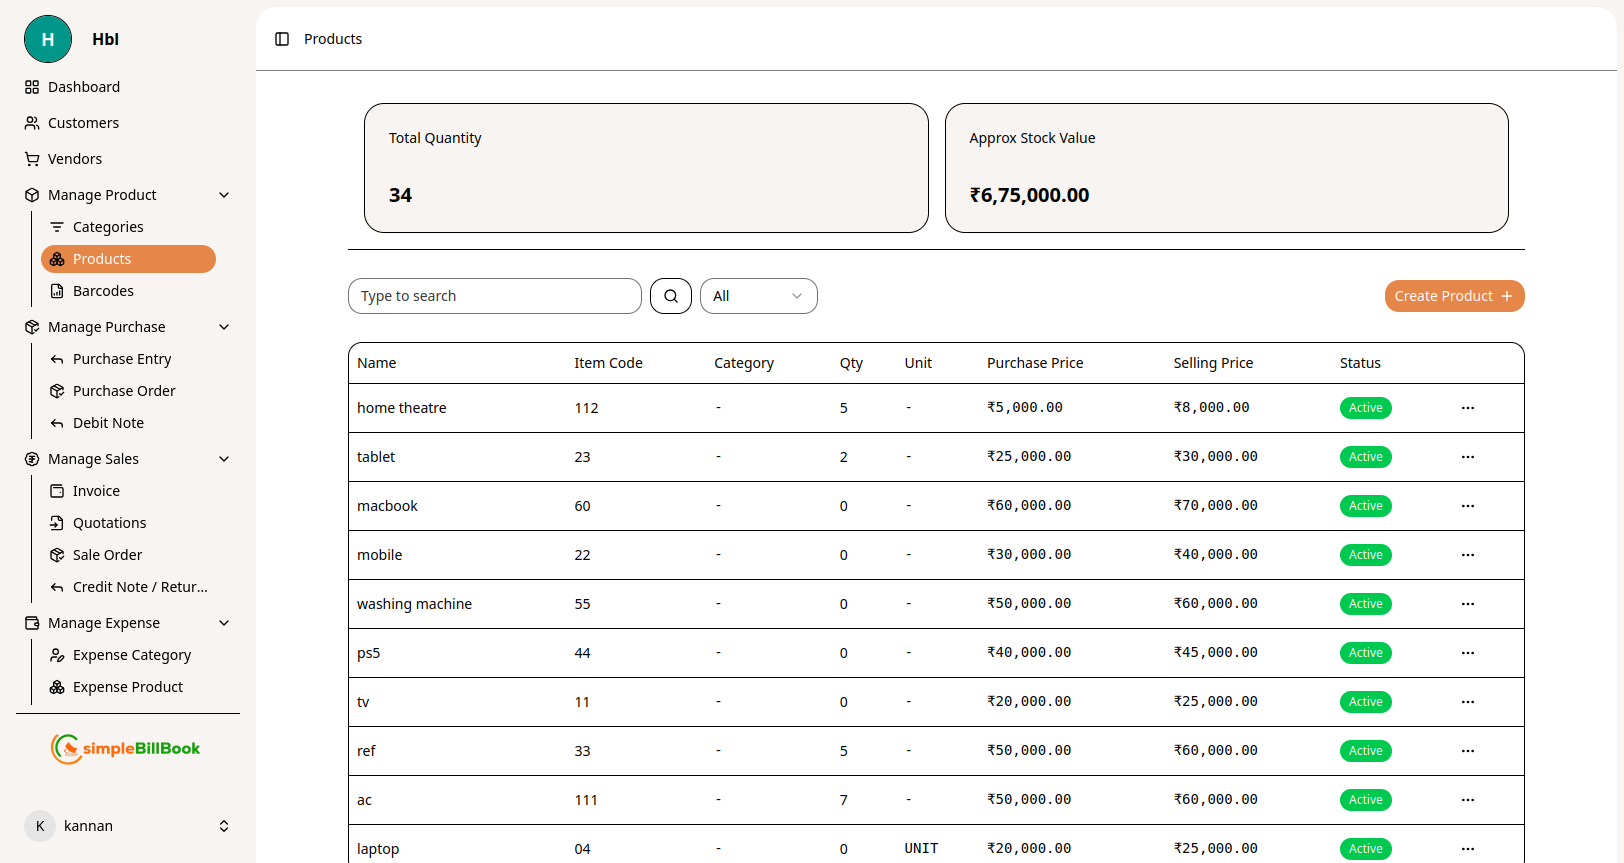Image resolution: width=1624 pixels, height=863 pixels.
Task: Focus the Type to search field
Action: [494, 296]
